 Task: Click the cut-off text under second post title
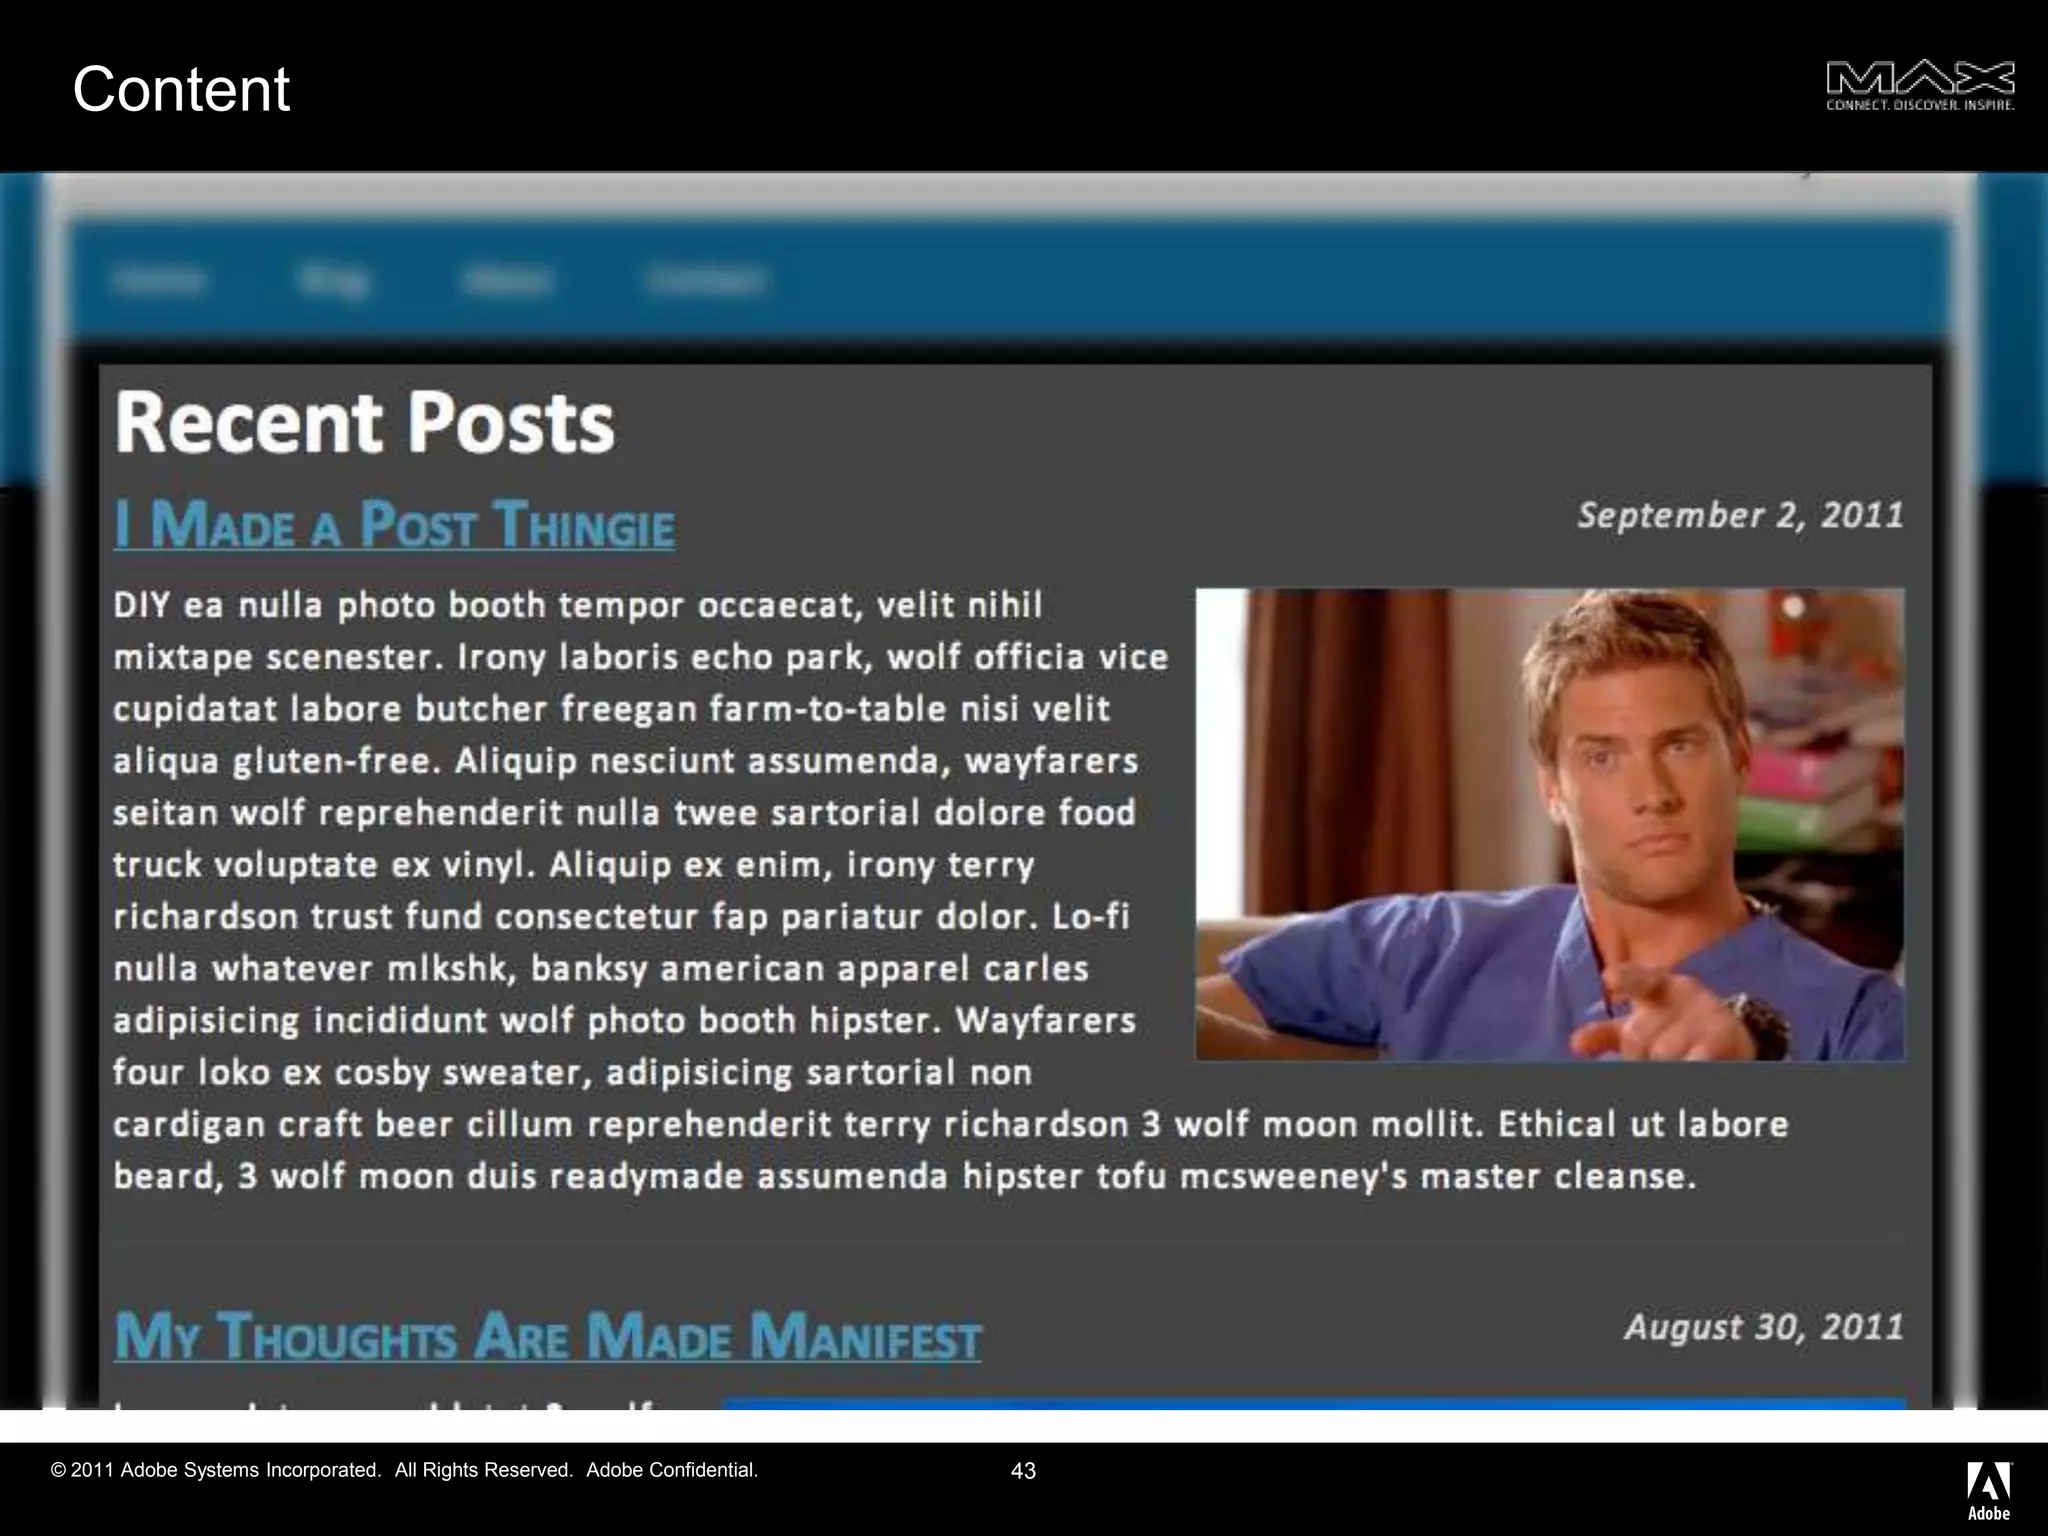[384, 1403]
